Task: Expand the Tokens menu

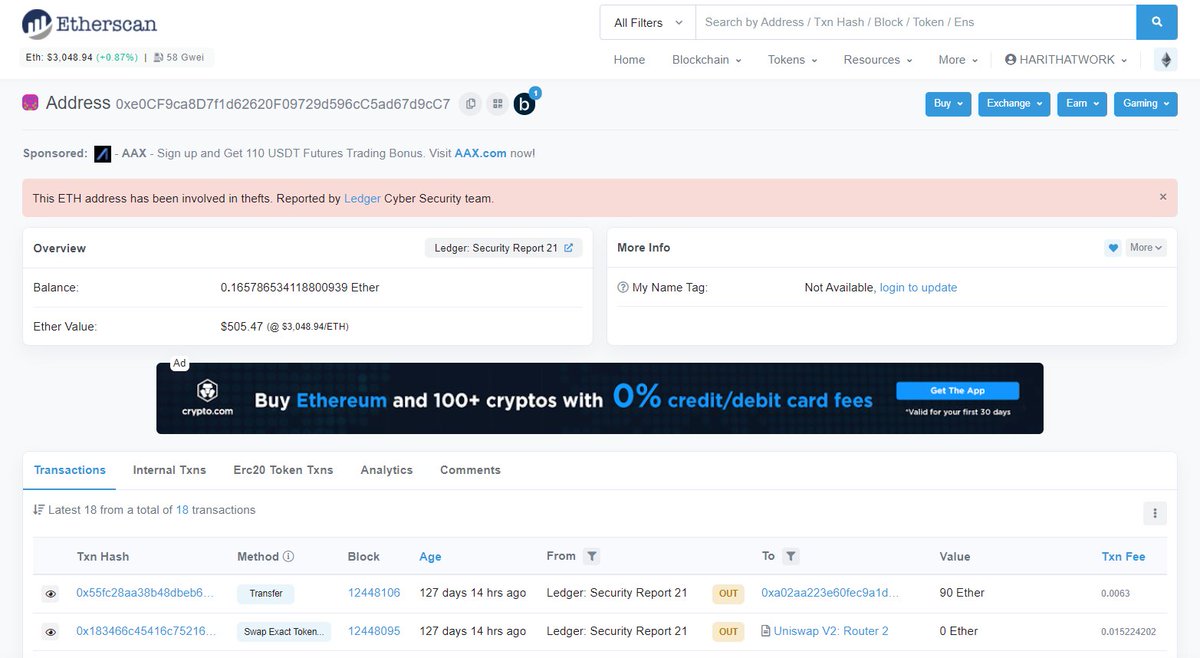Action: click(x=792, y=60)
